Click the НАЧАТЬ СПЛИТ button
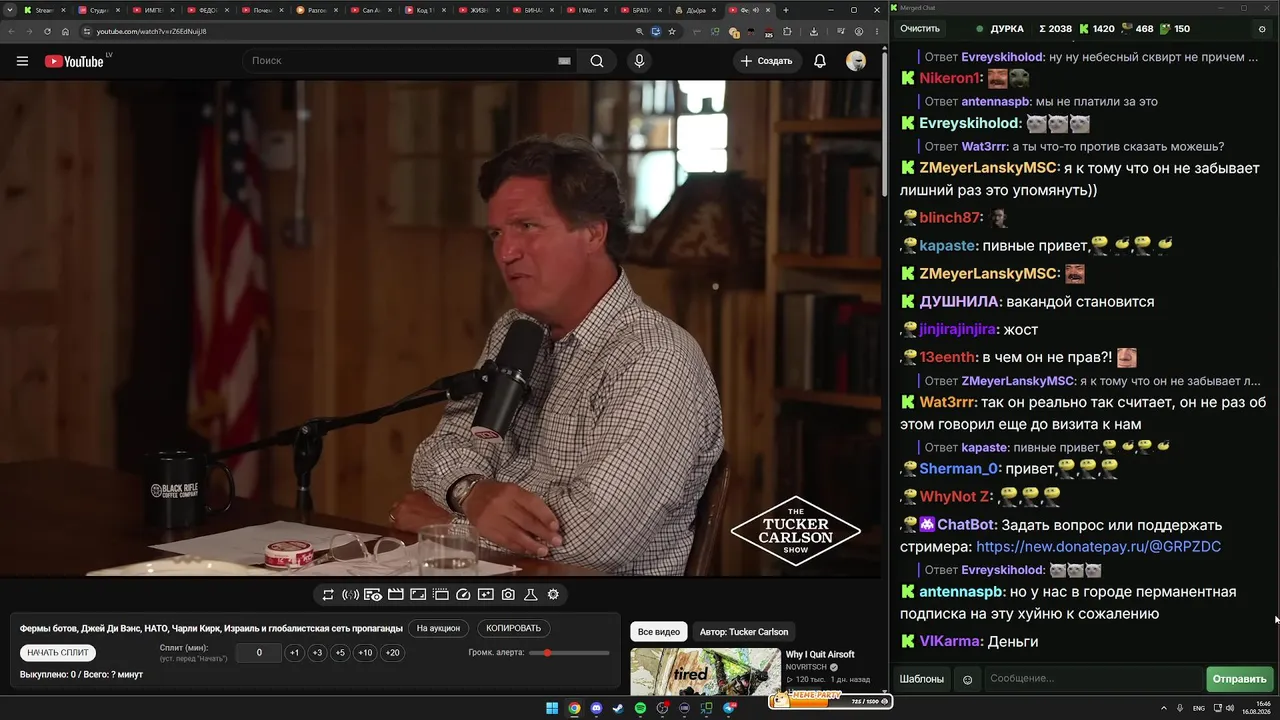Image resolution: width=1280 pixels, height=720 pixels. point(58,653)
